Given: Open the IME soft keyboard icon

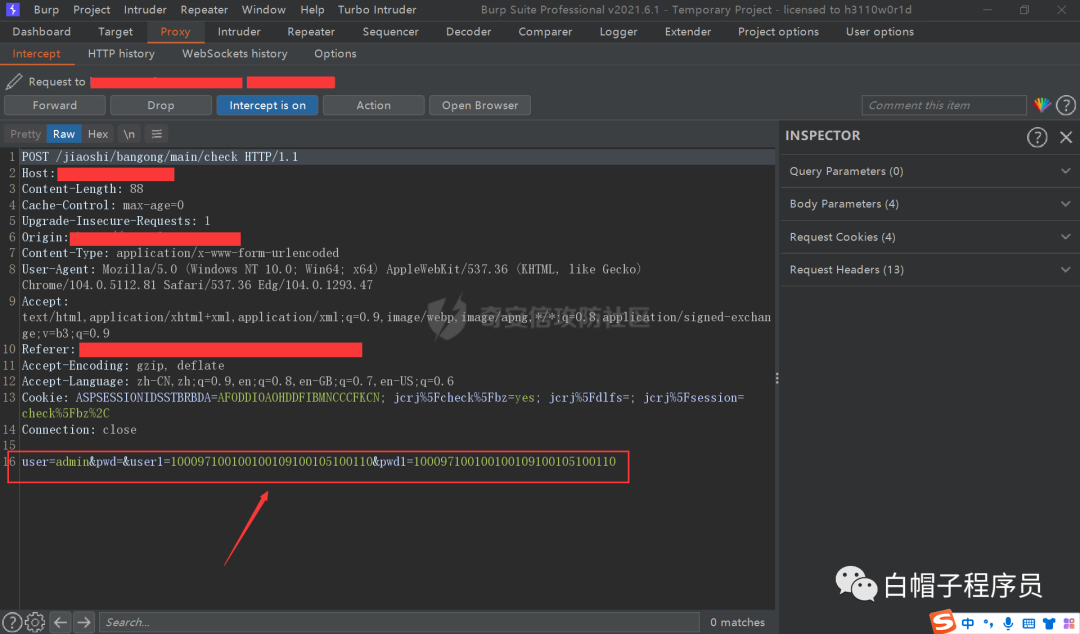Looking at the screenshot, I should (x=1028, y=623).
